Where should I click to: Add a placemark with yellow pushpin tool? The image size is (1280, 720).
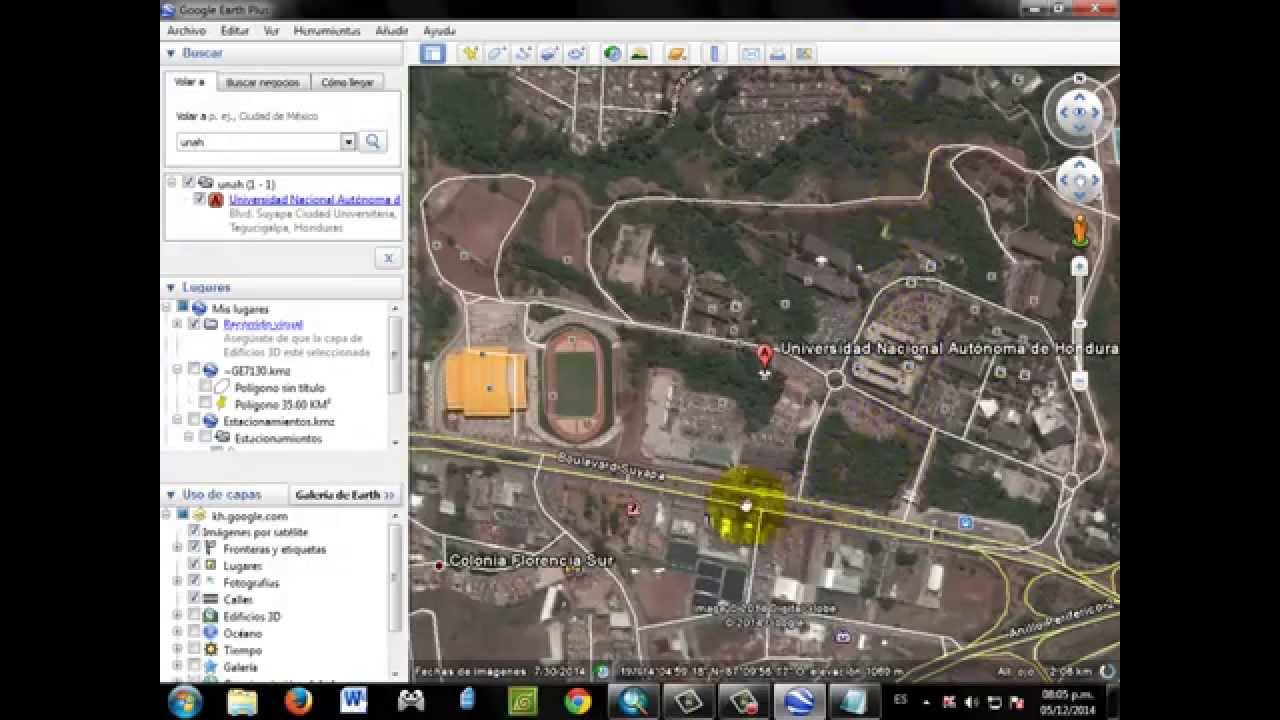tap(469, 54)
